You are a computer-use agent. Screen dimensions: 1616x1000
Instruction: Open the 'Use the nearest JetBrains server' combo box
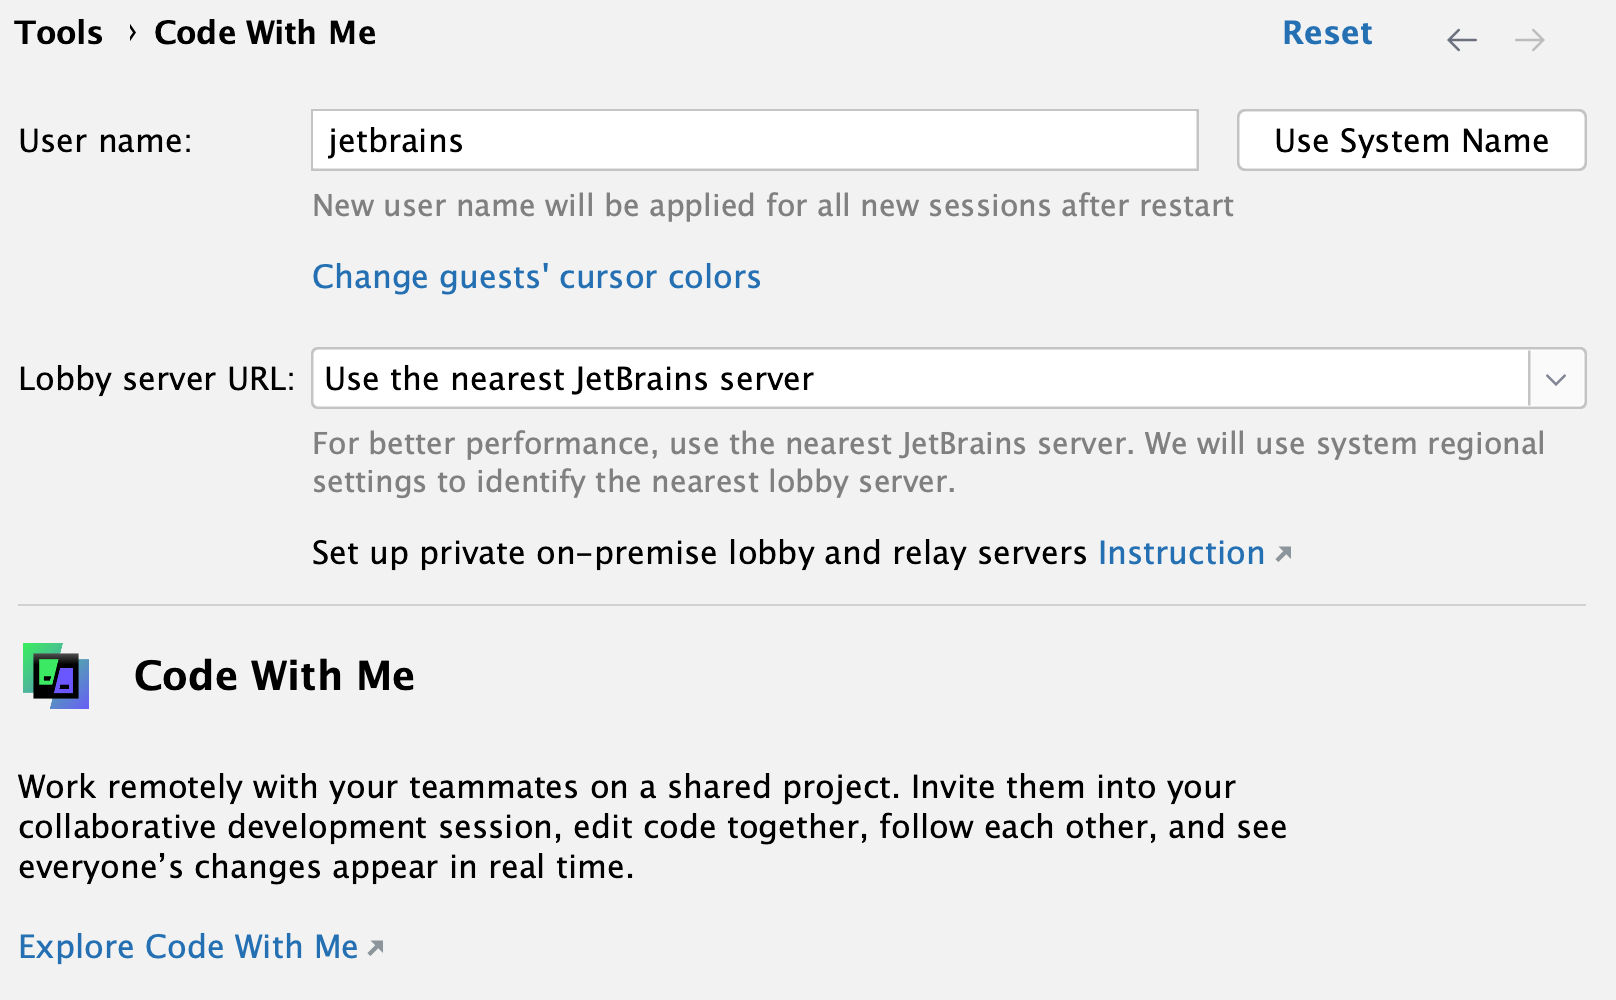(920, 379)
